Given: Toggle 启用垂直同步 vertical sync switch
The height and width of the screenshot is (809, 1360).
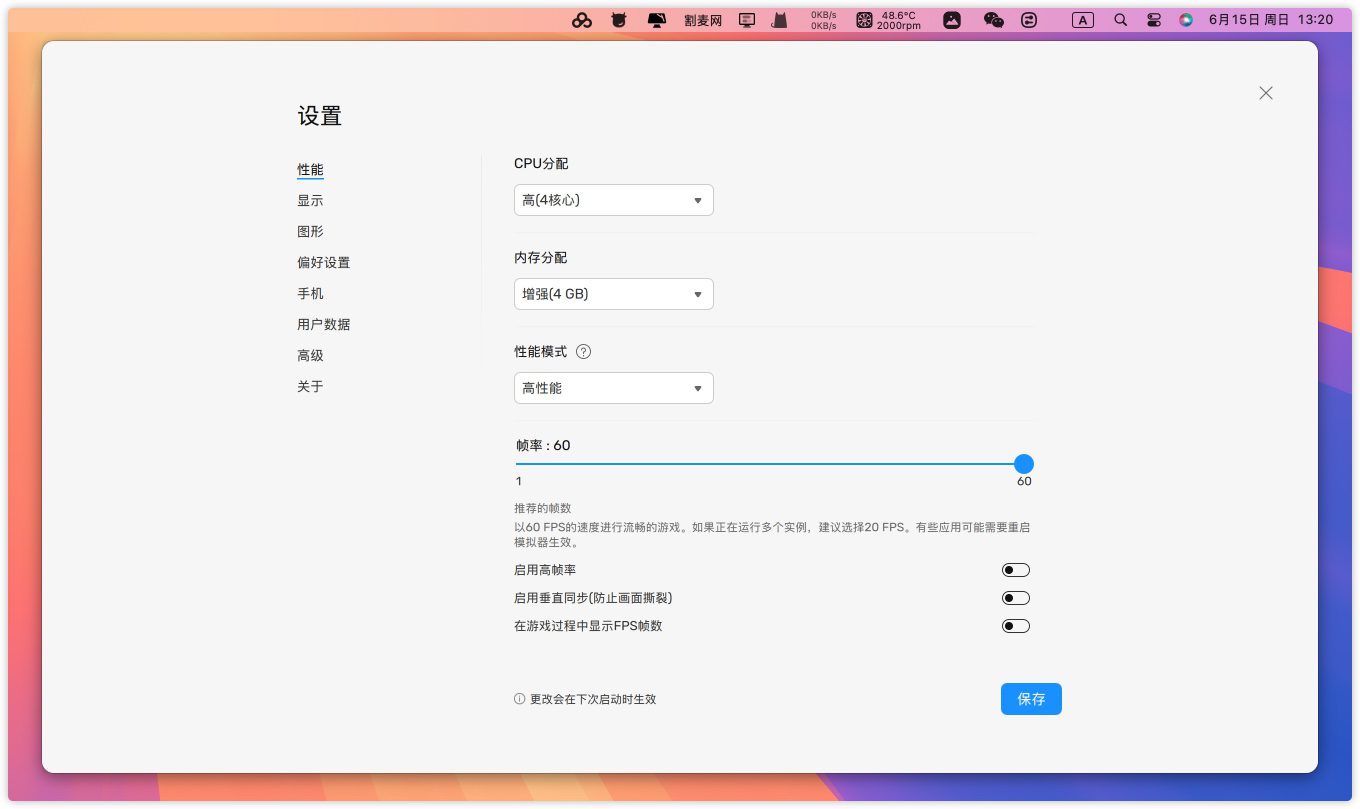Looking at the screenshot, I should coord(1015,598).
